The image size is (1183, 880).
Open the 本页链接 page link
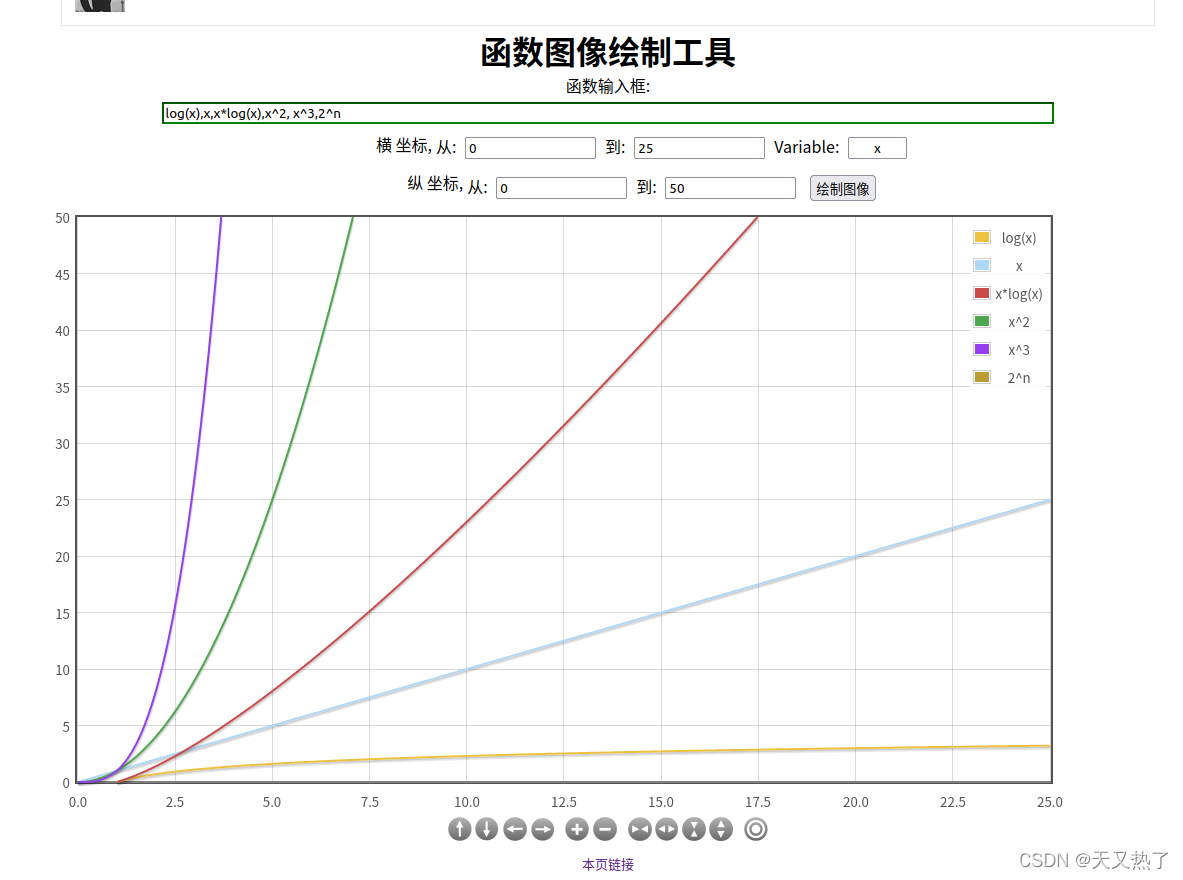point(608,864)
